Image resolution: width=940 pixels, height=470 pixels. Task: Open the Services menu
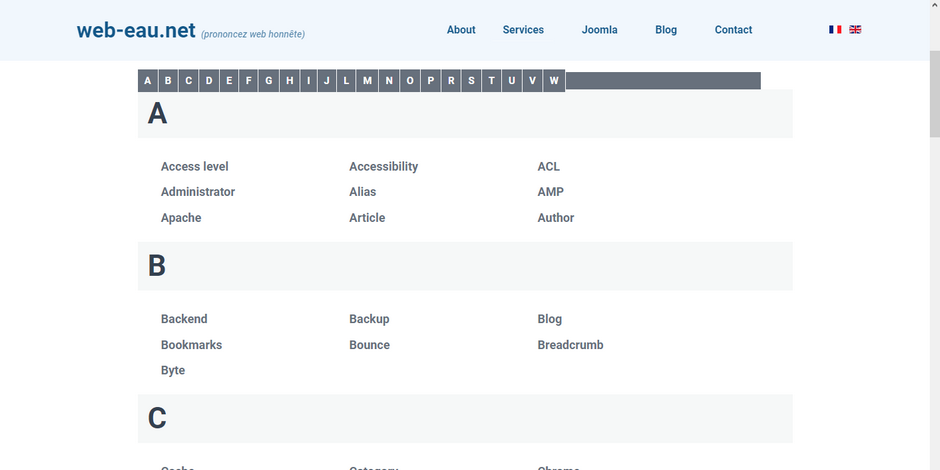coord(523,30)
